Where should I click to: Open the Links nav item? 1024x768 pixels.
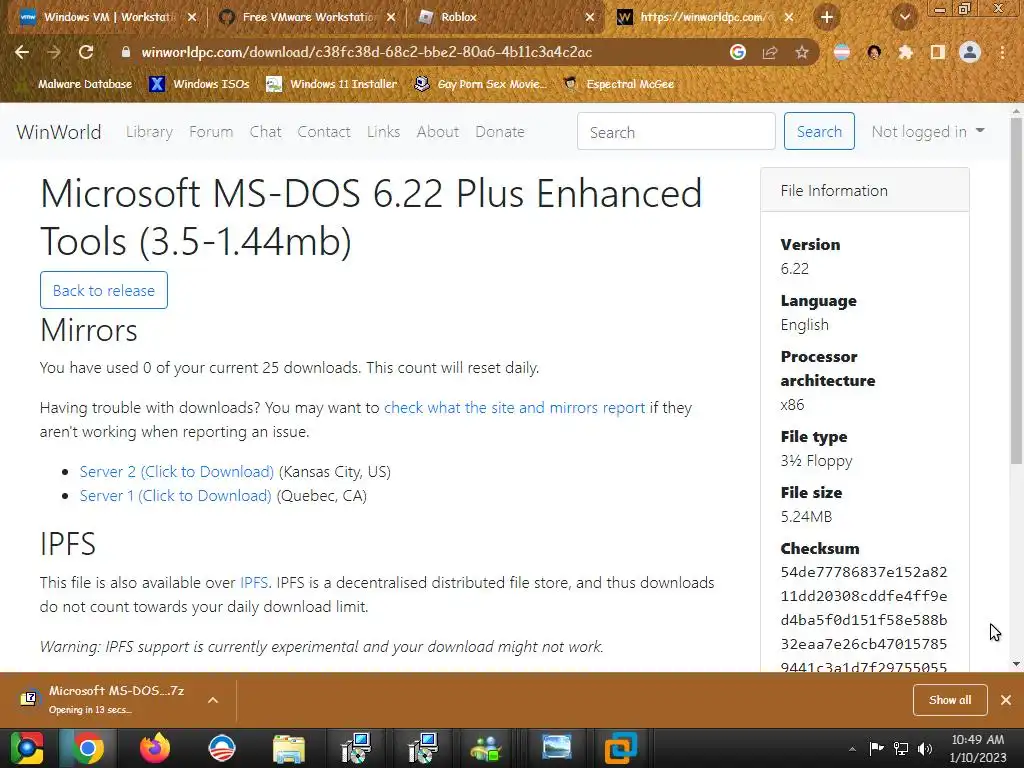[x=383, y=132]
